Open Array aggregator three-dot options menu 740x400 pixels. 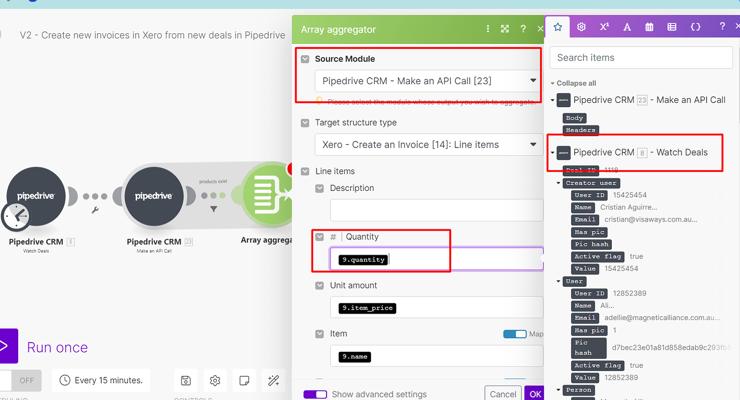pyautogui.click(x=488, y=29)
